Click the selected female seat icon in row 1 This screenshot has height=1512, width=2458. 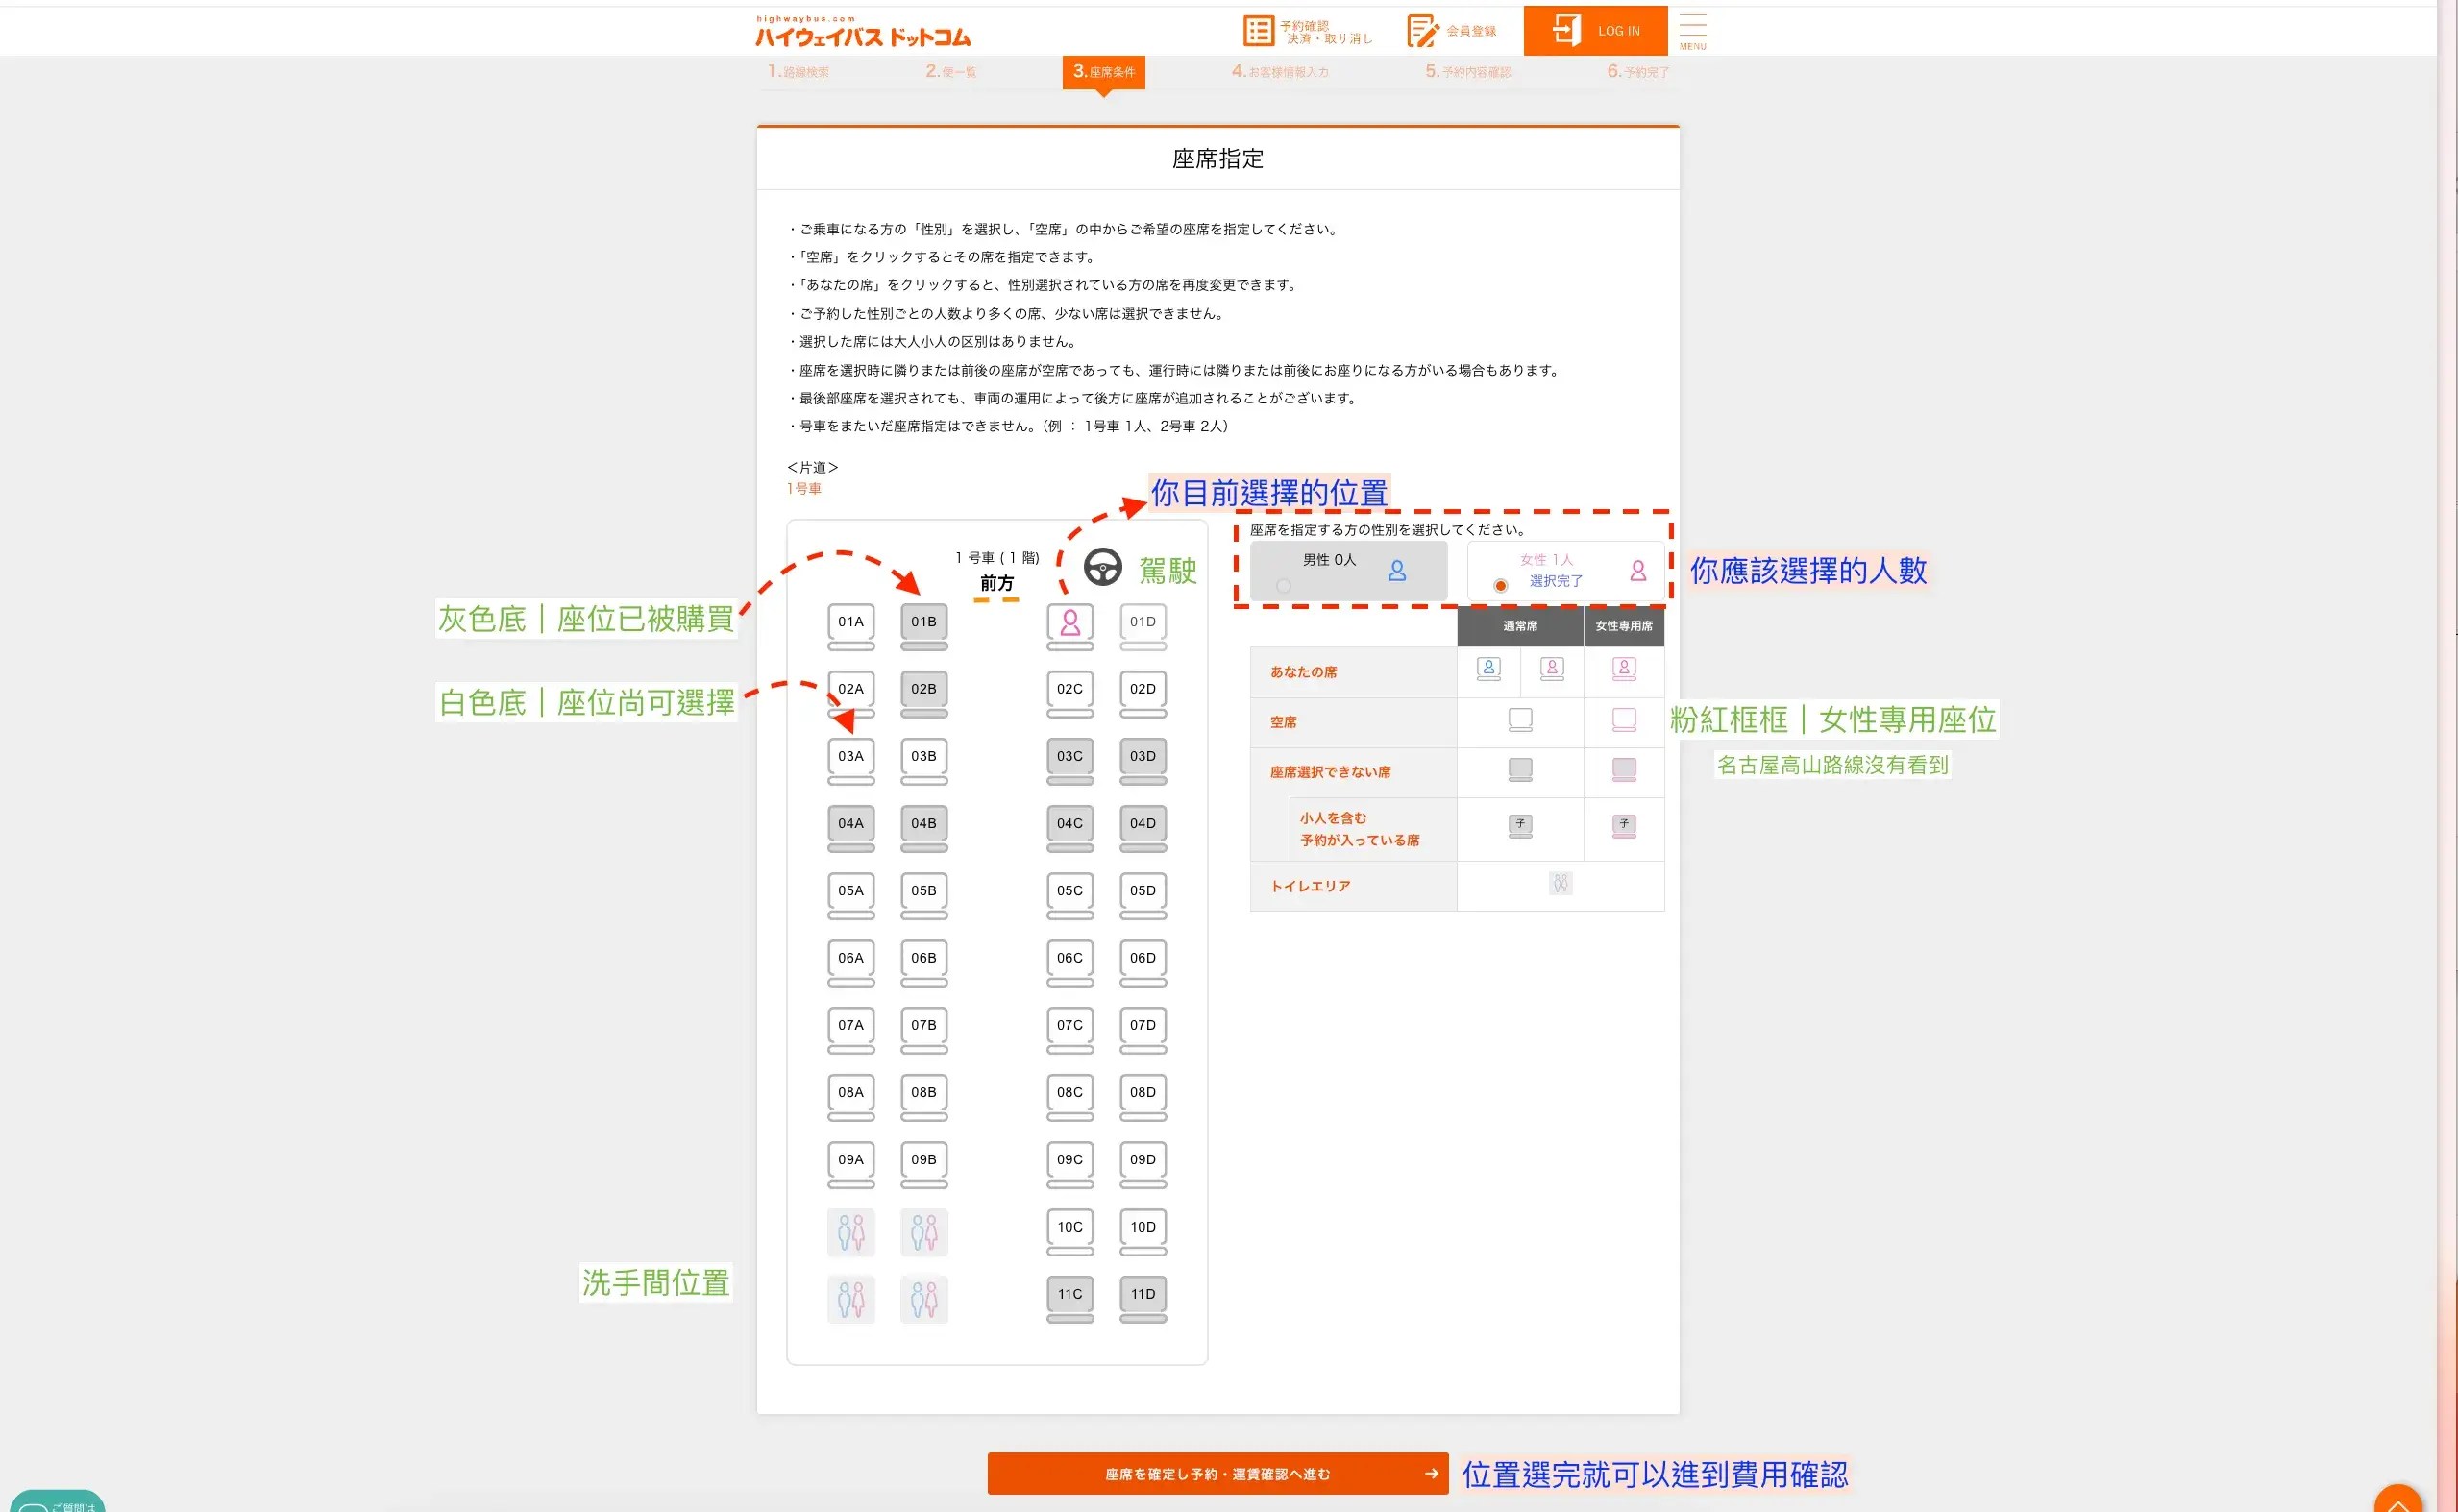click(1069, 623)
